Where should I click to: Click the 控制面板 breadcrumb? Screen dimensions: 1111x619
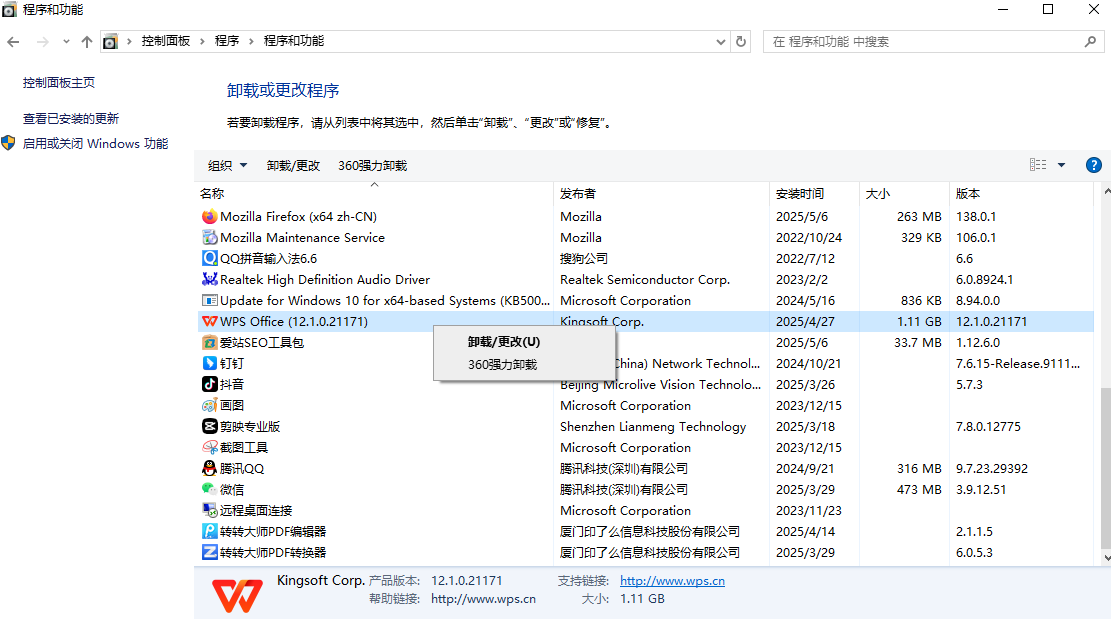pyautogui.click(x=166, y=41)
